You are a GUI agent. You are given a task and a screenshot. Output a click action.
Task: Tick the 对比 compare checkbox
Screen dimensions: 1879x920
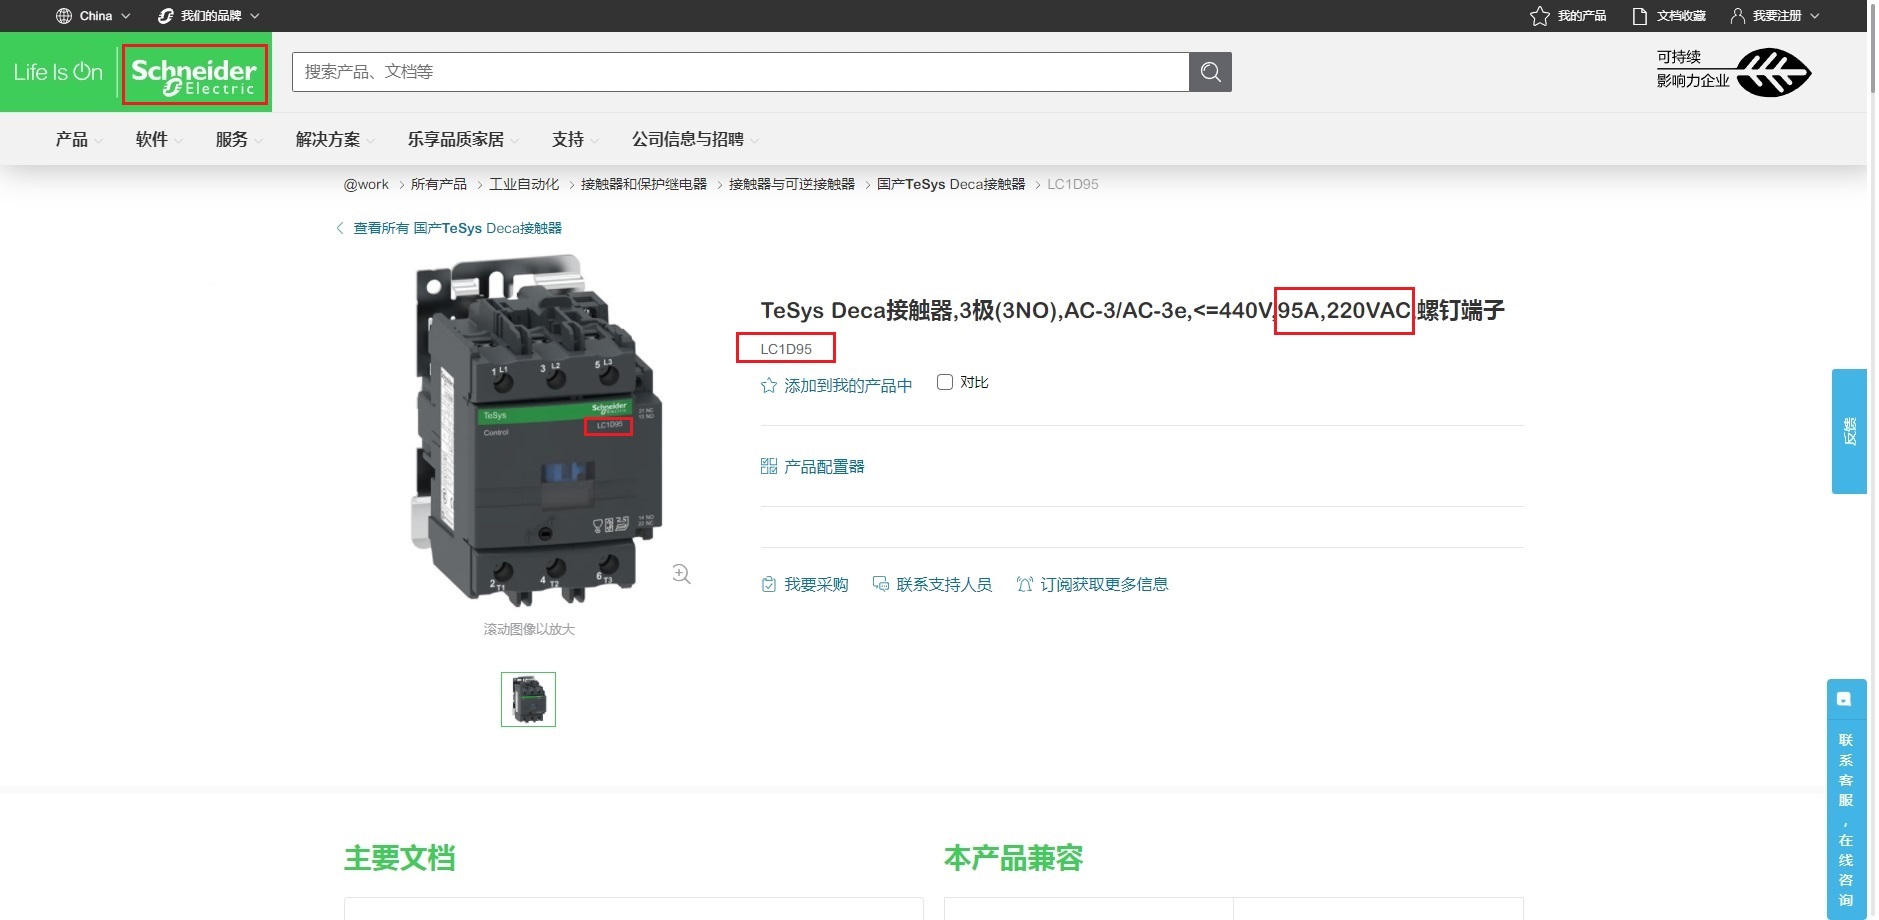pyautogui.click(x=945, y=382)
